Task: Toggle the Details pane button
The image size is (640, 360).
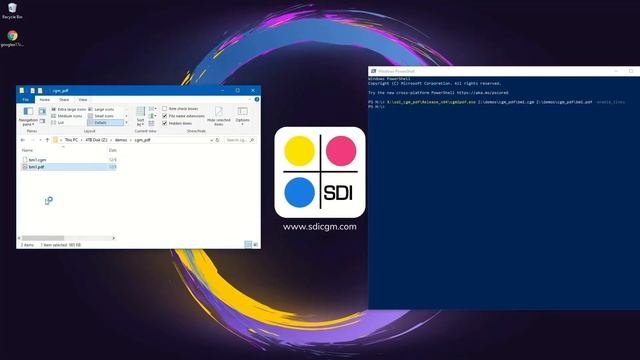Action: [x=42, y=121]
